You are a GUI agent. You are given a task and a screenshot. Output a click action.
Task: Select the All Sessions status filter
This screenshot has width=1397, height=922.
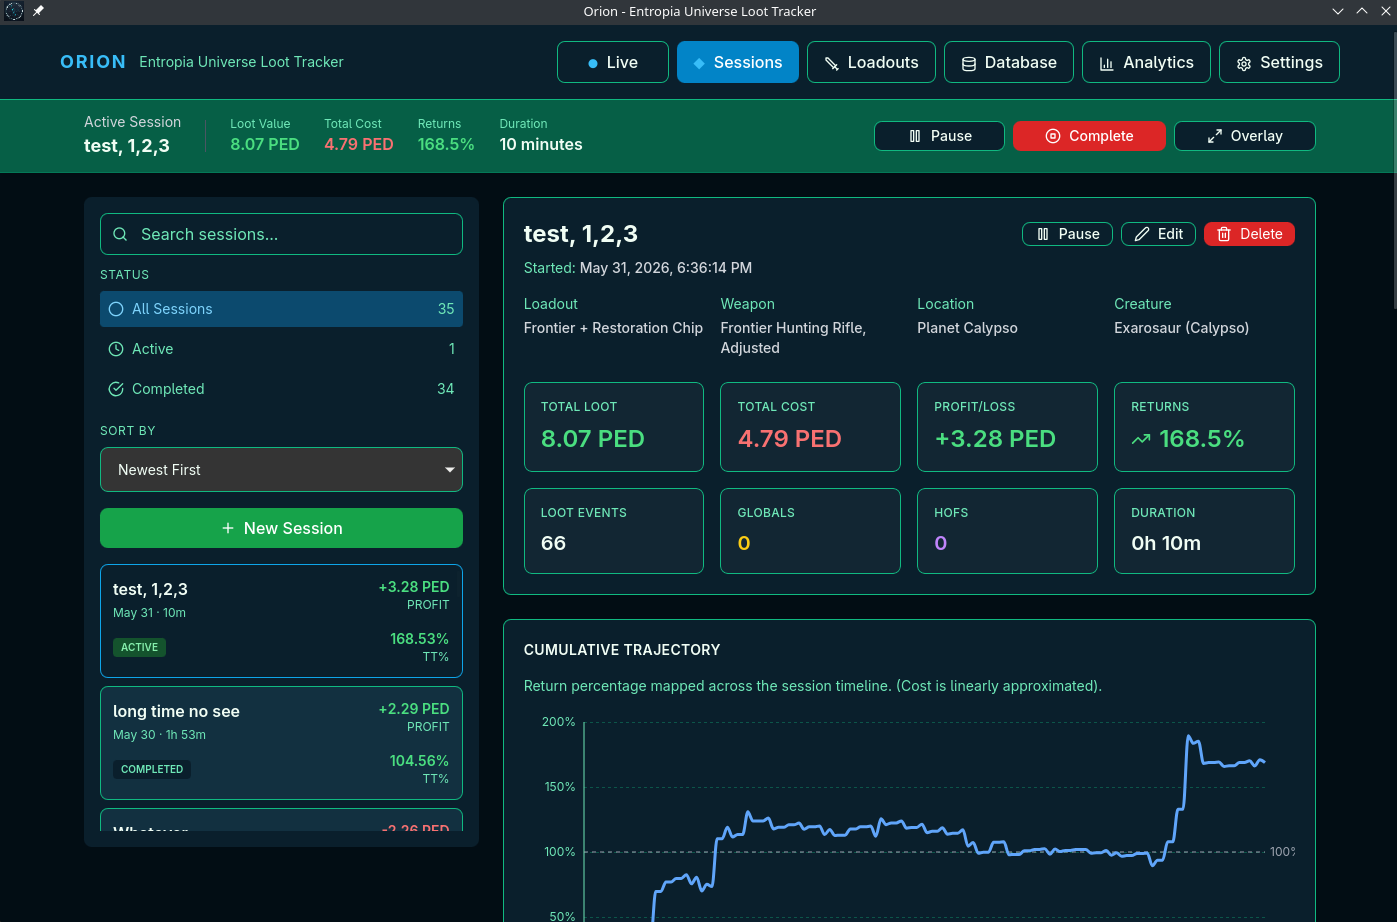[x=281, y=309]
